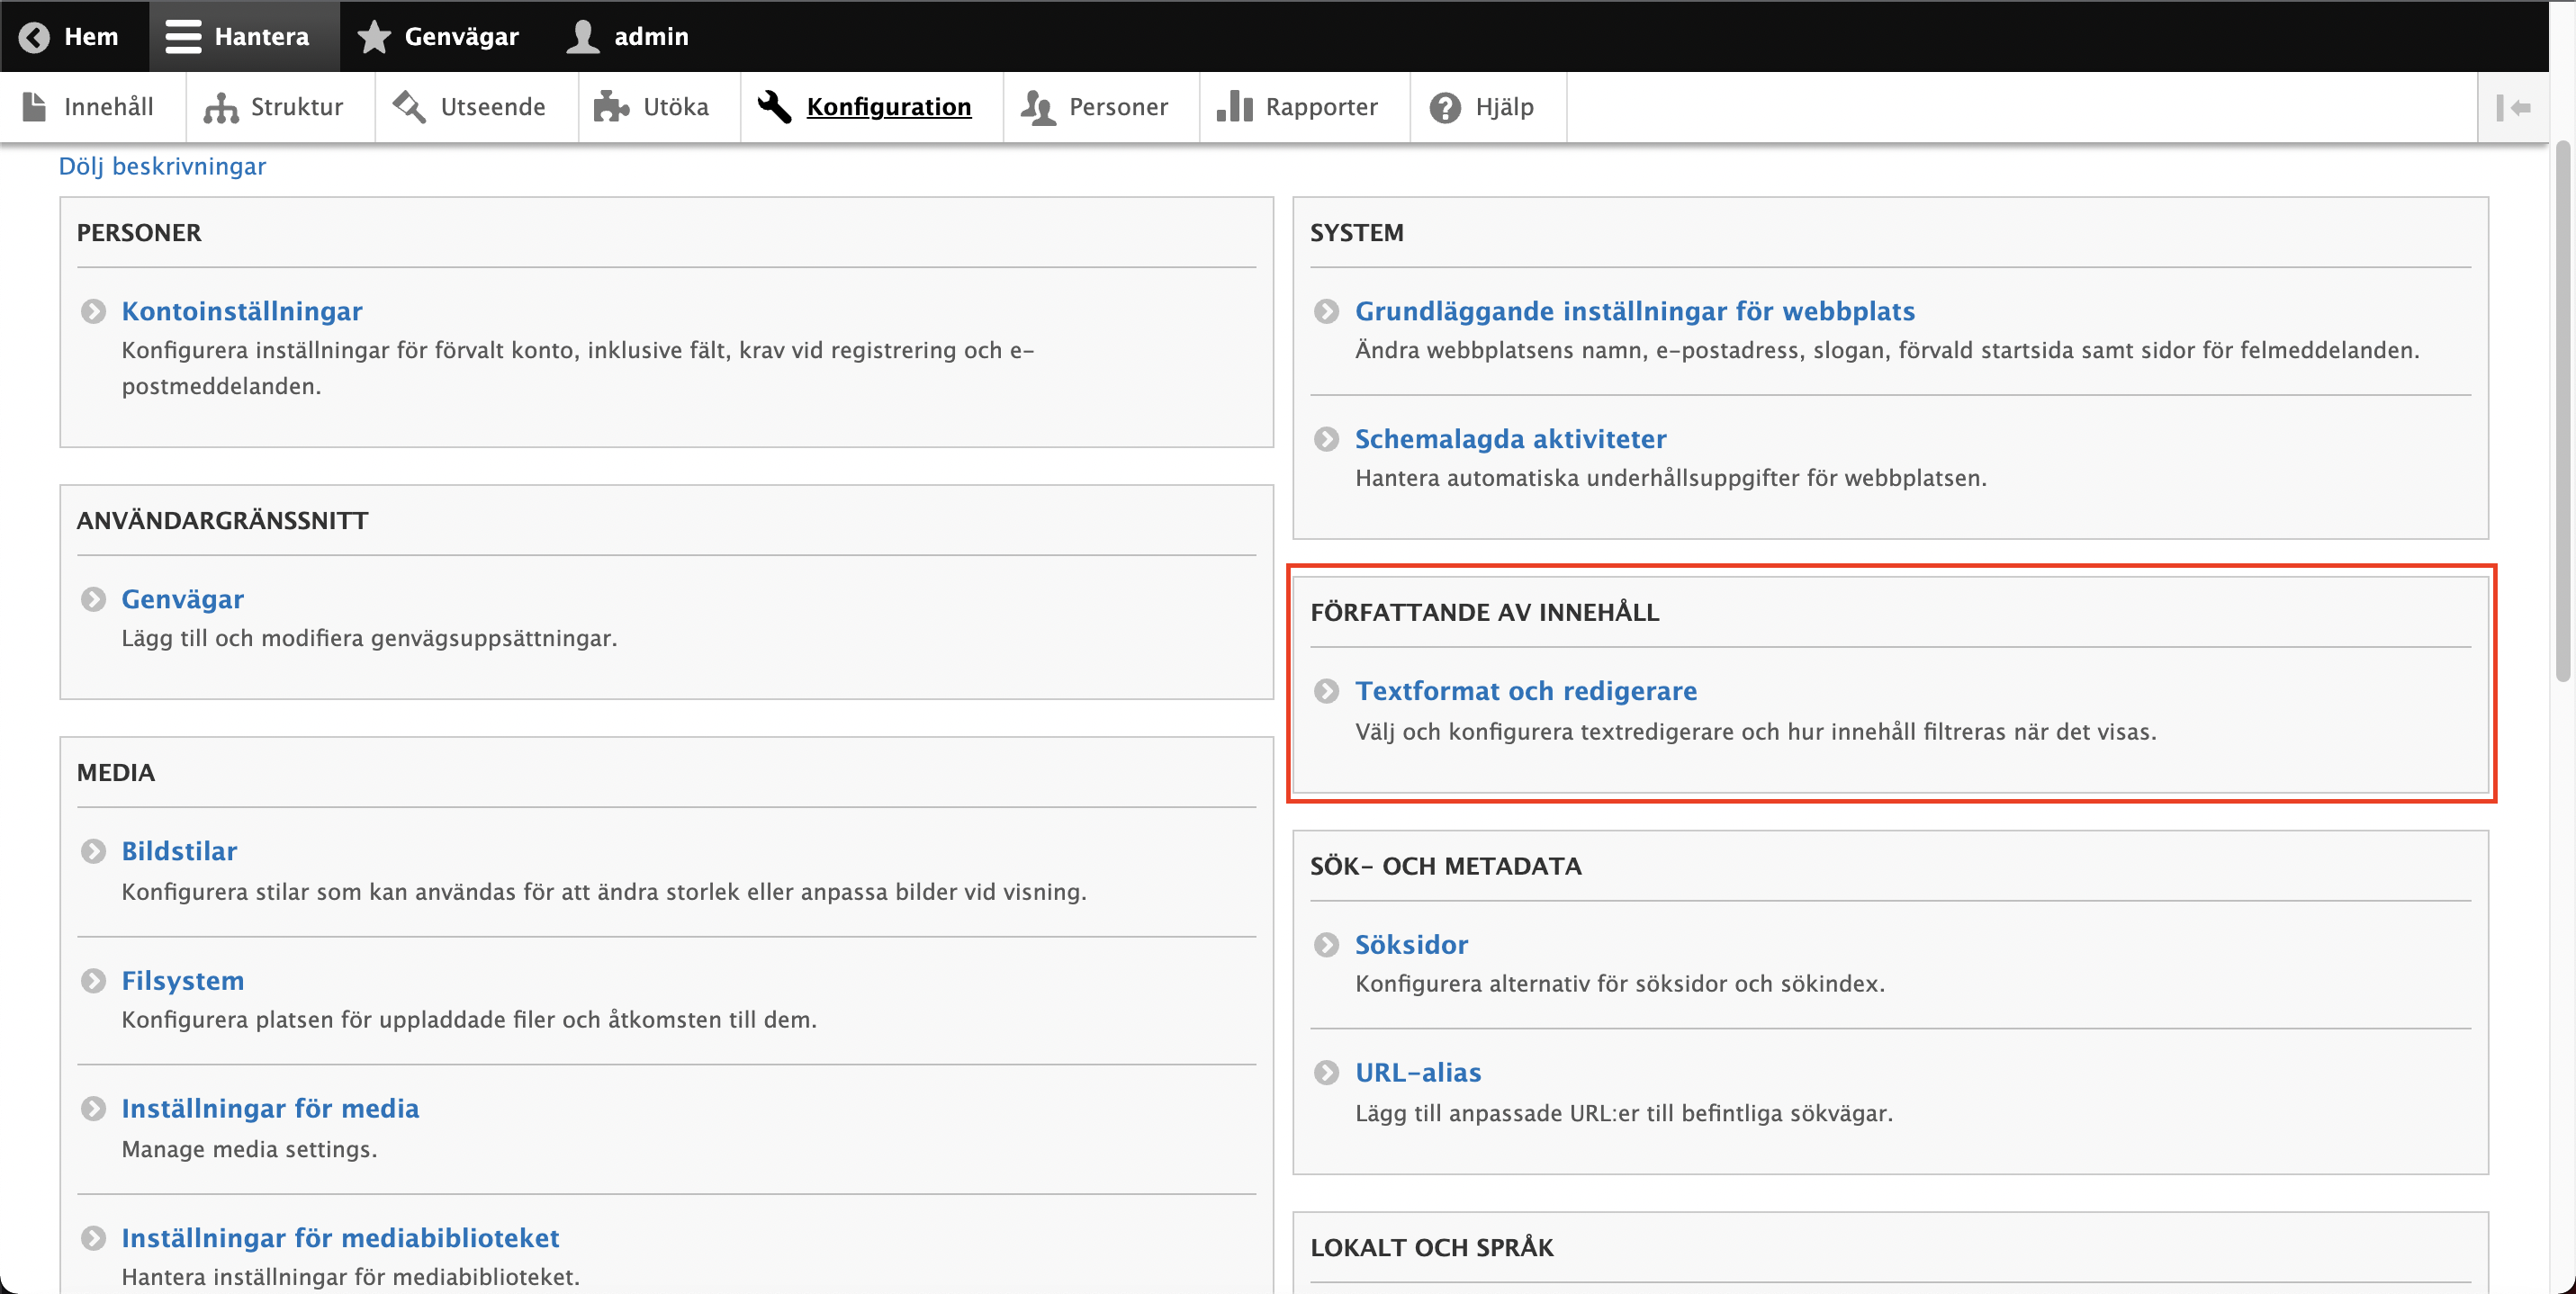Open Inställningar för mediabiblioteket

click(340, 1239)
